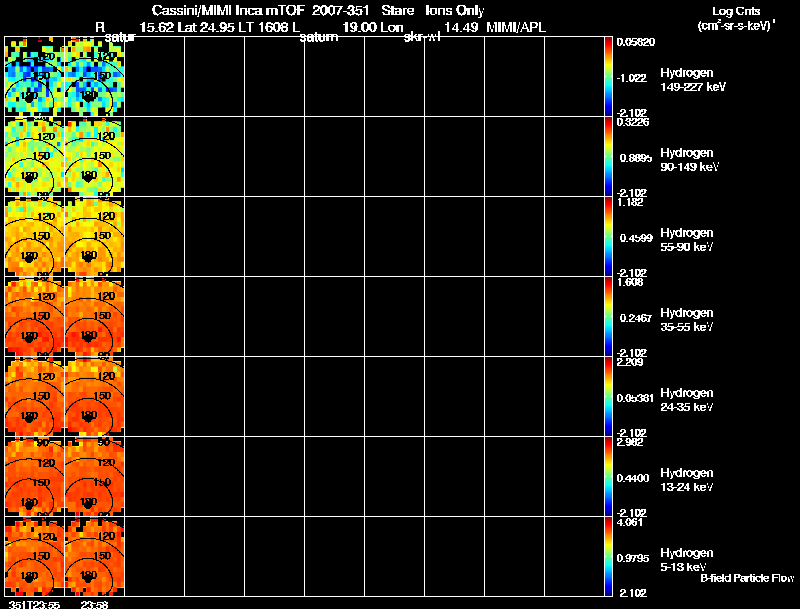
Task: Open the Hydrogen 5-13 keV image at 23:58
Action: coord(94,556)
